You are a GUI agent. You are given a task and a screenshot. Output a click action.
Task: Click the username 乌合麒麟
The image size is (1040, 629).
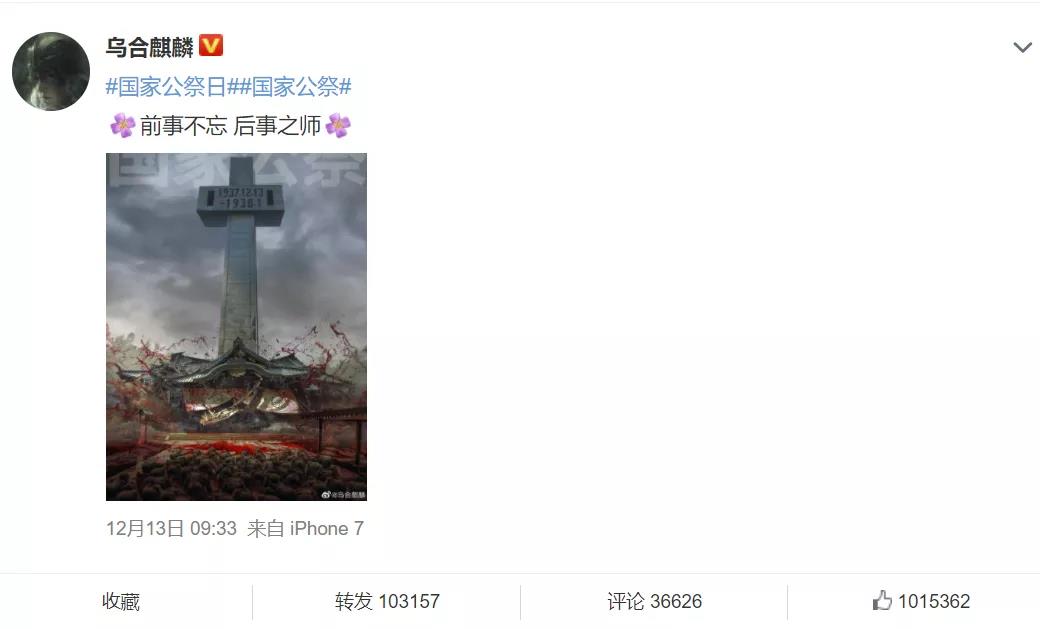click(150, 46)
